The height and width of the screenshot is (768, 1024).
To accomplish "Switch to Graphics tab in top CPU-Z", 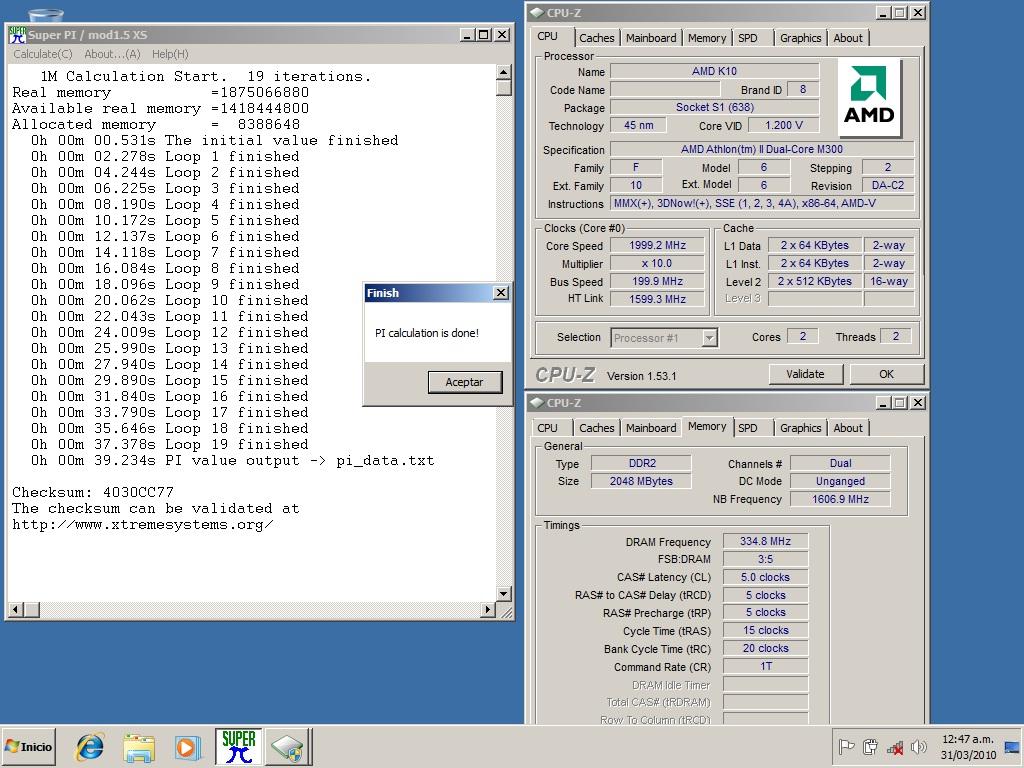I will coord(800,38).
